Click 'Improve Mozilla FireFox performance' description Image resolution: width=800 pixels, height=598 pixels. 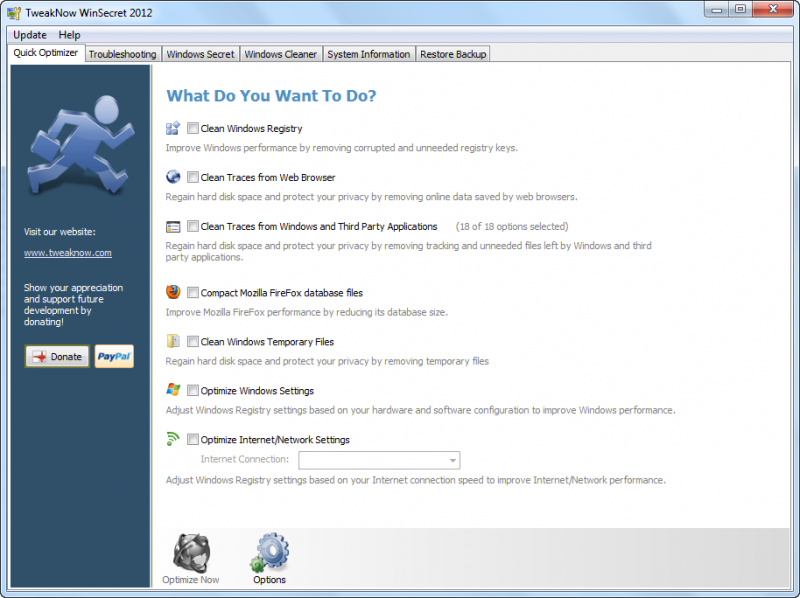(307, 312)
